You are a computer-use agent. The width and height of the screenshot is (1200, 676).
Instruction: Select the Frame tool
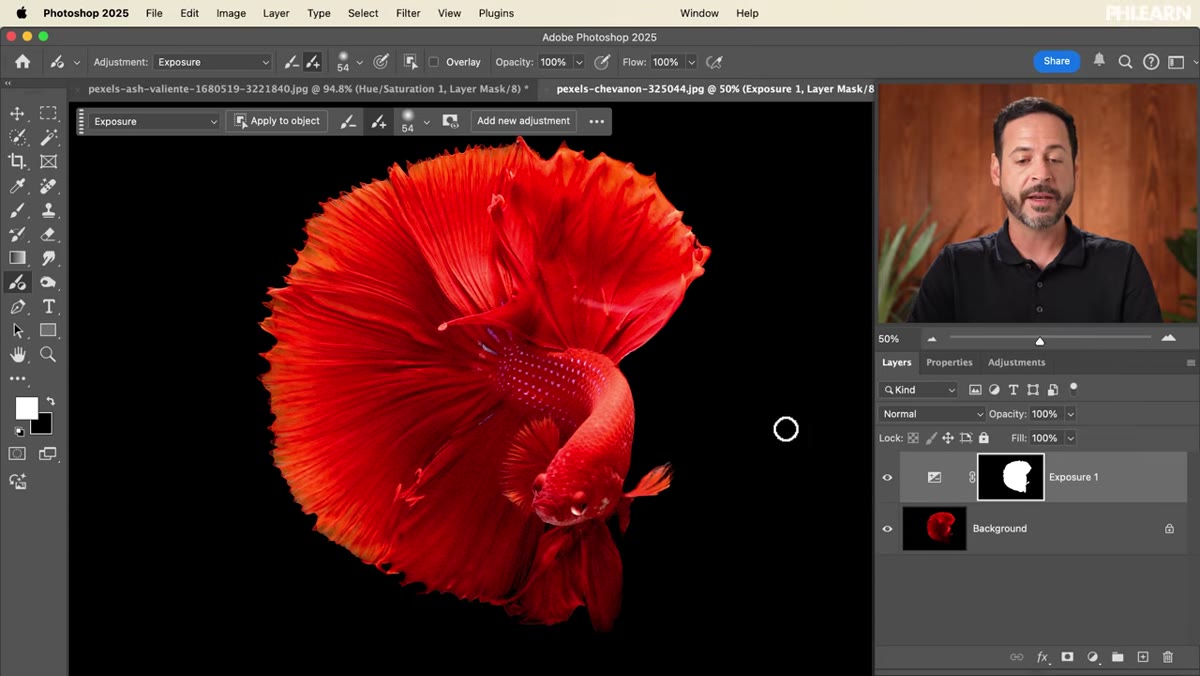(48, 161)
